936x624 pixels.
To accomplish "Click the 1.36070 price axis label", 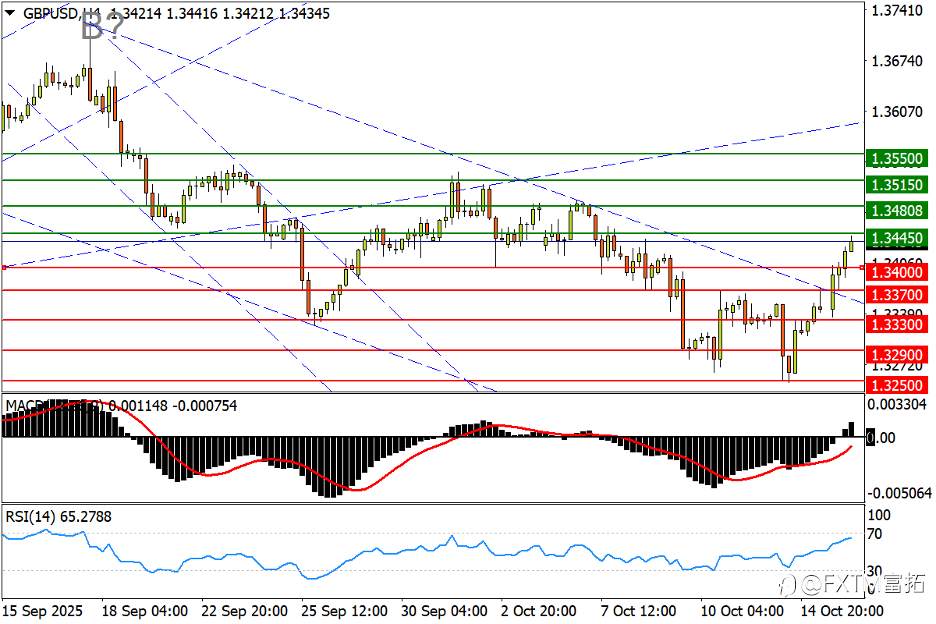I will coord(897,112).
